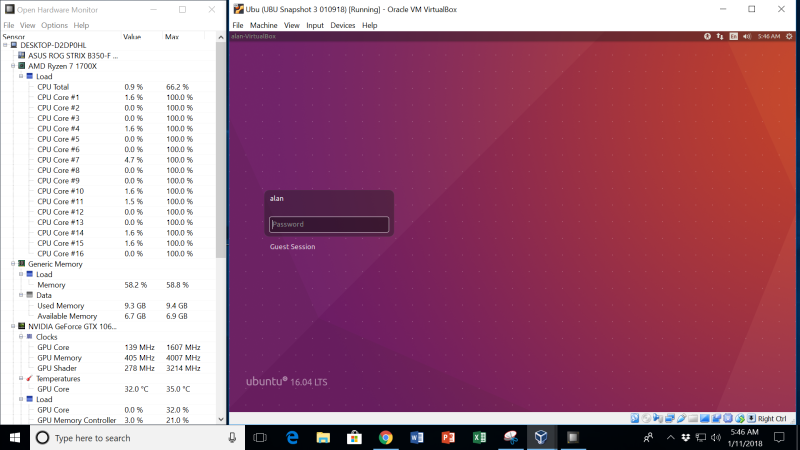Open Windows Action Center notifications
Image resolution: width=800 pixels, height=450 pixels.
779,438
